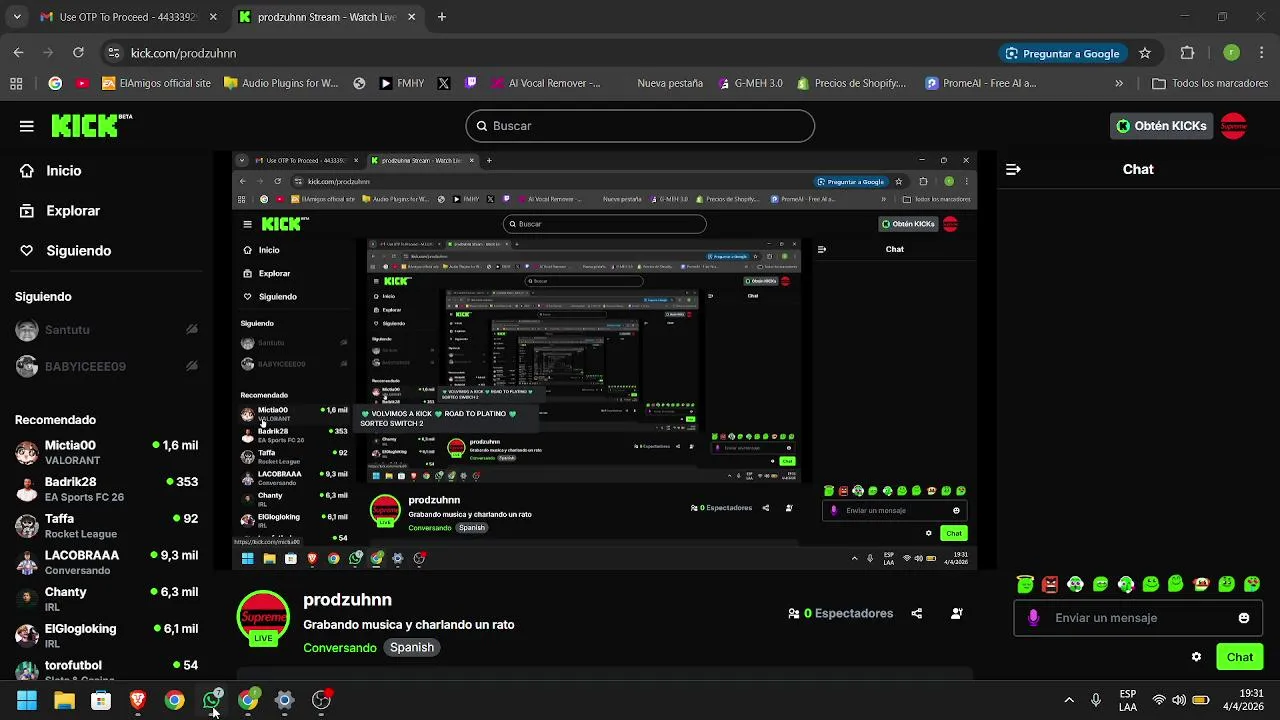
Task: Send message with green Chat button
Action: pyautogui.click(x=1240, y=657)
